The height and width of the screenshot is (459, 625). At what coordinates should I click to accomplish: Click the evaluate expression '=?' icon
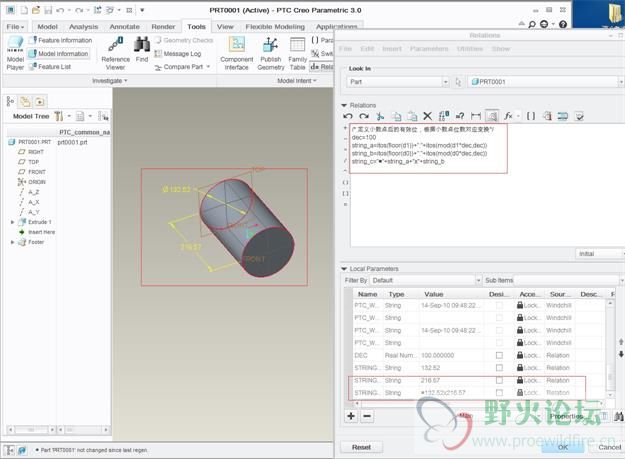point(460,116)
